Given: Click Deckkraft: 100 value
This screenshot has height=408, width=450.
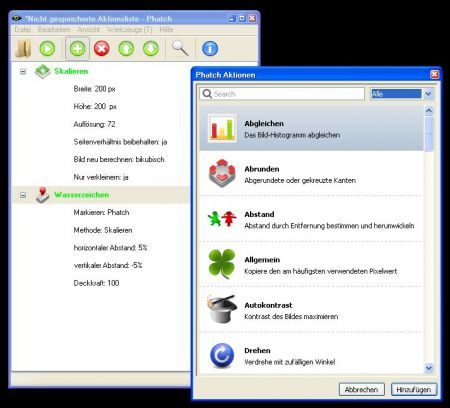Looking at the screenshot, I should click(96, 283).
